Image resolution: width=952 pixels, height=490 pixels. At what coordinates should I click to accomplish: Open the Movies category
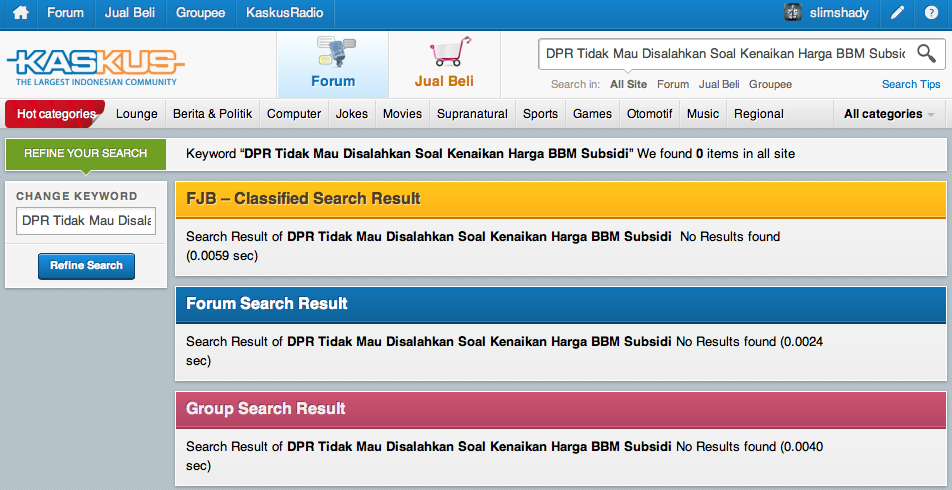coord(402,114)
